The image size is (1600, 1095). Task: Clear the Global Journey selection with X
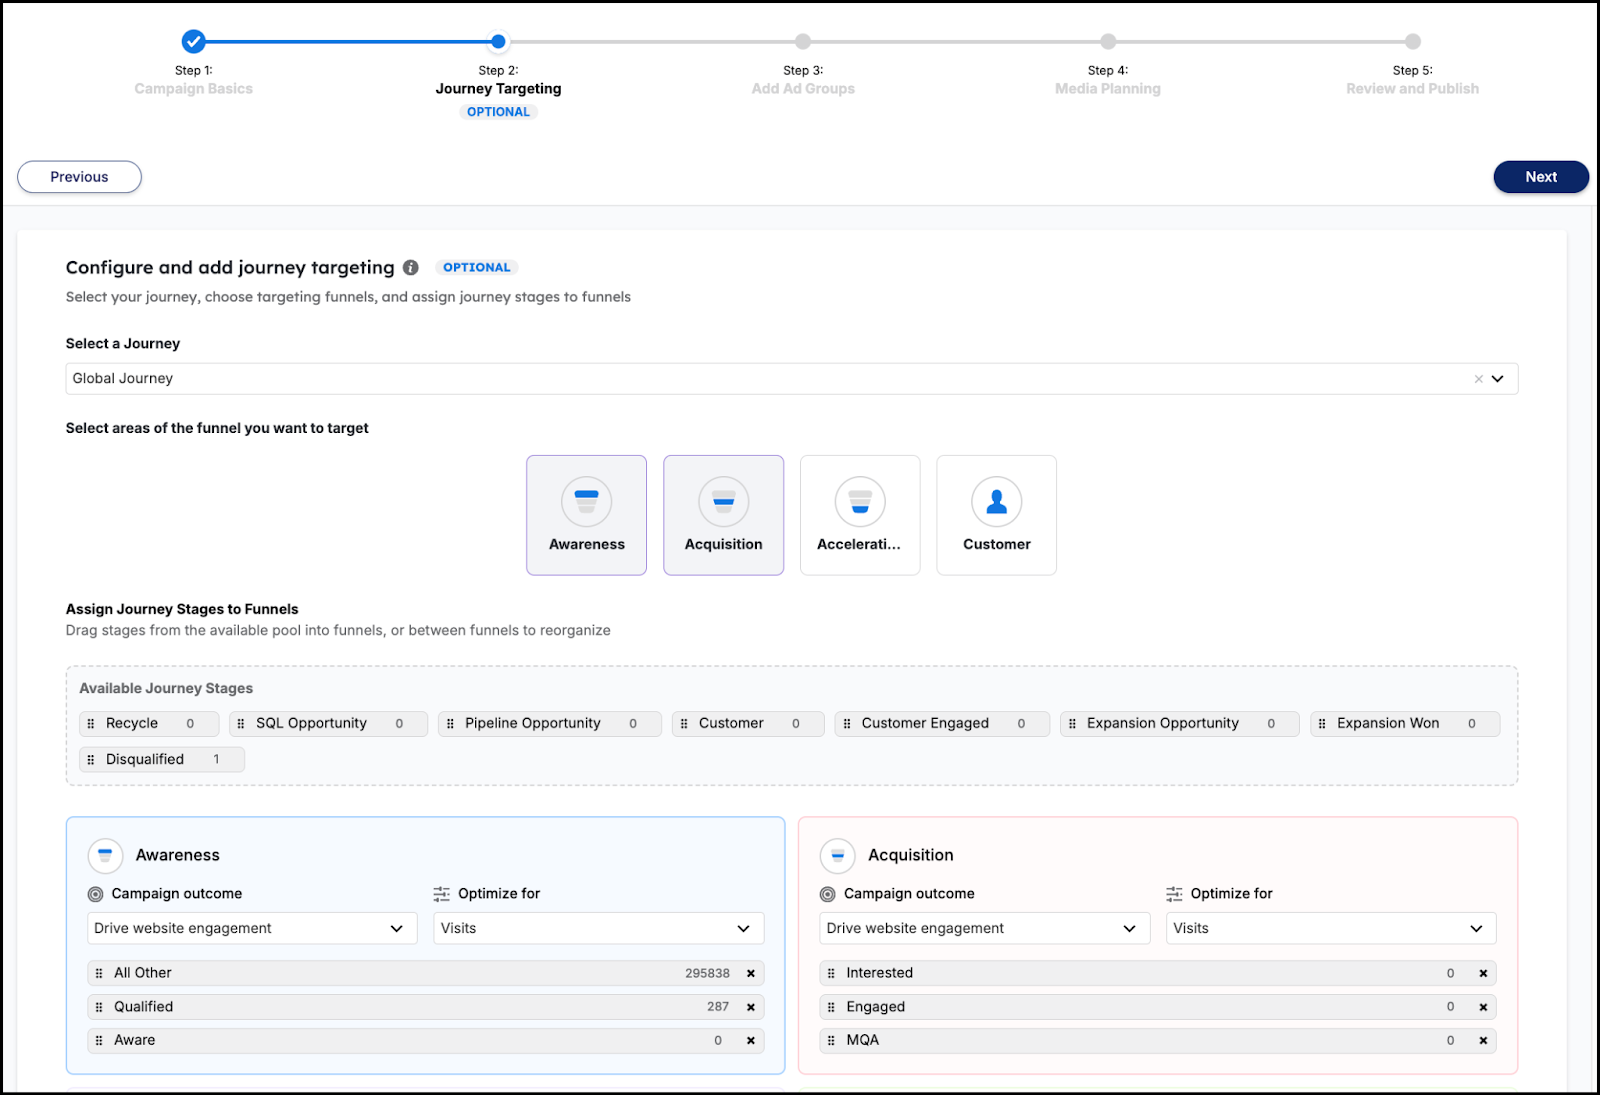pyautogui.click(x=1478, y=379)
